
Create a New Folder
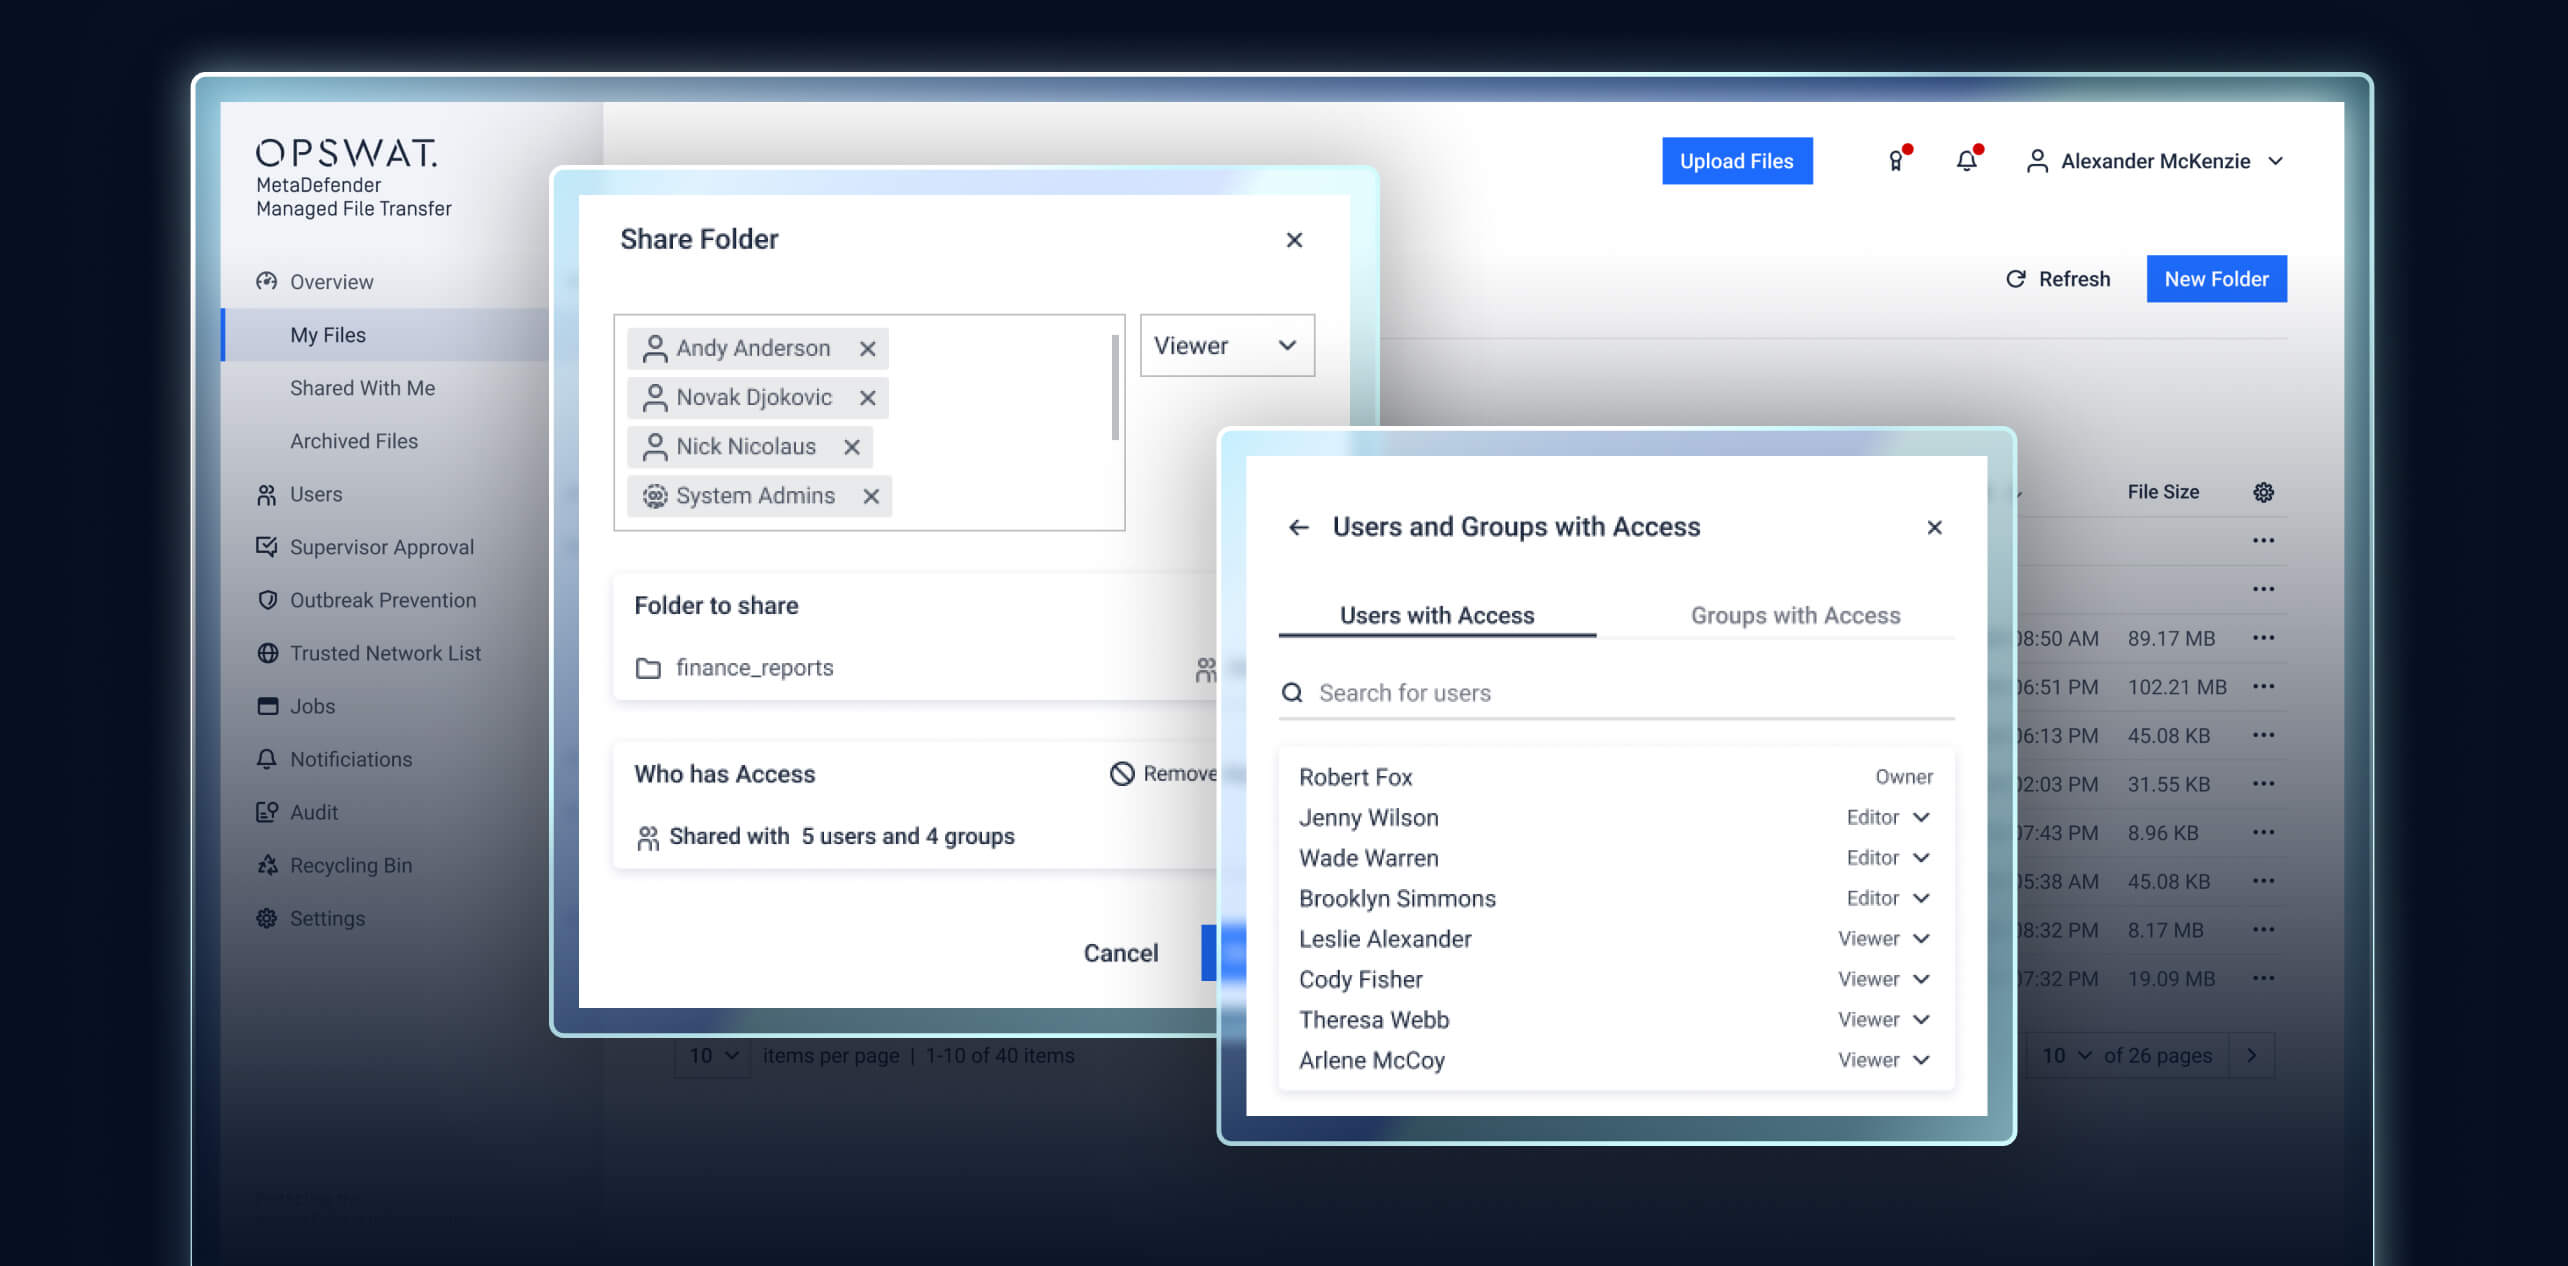[x=2216, y=278]
